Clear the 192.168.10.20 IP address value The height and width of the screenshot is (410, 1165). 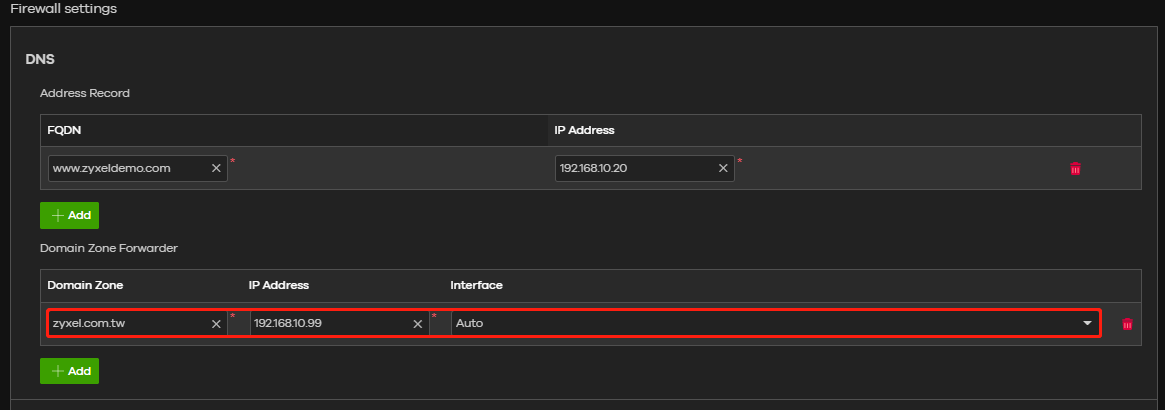point(723,169)
